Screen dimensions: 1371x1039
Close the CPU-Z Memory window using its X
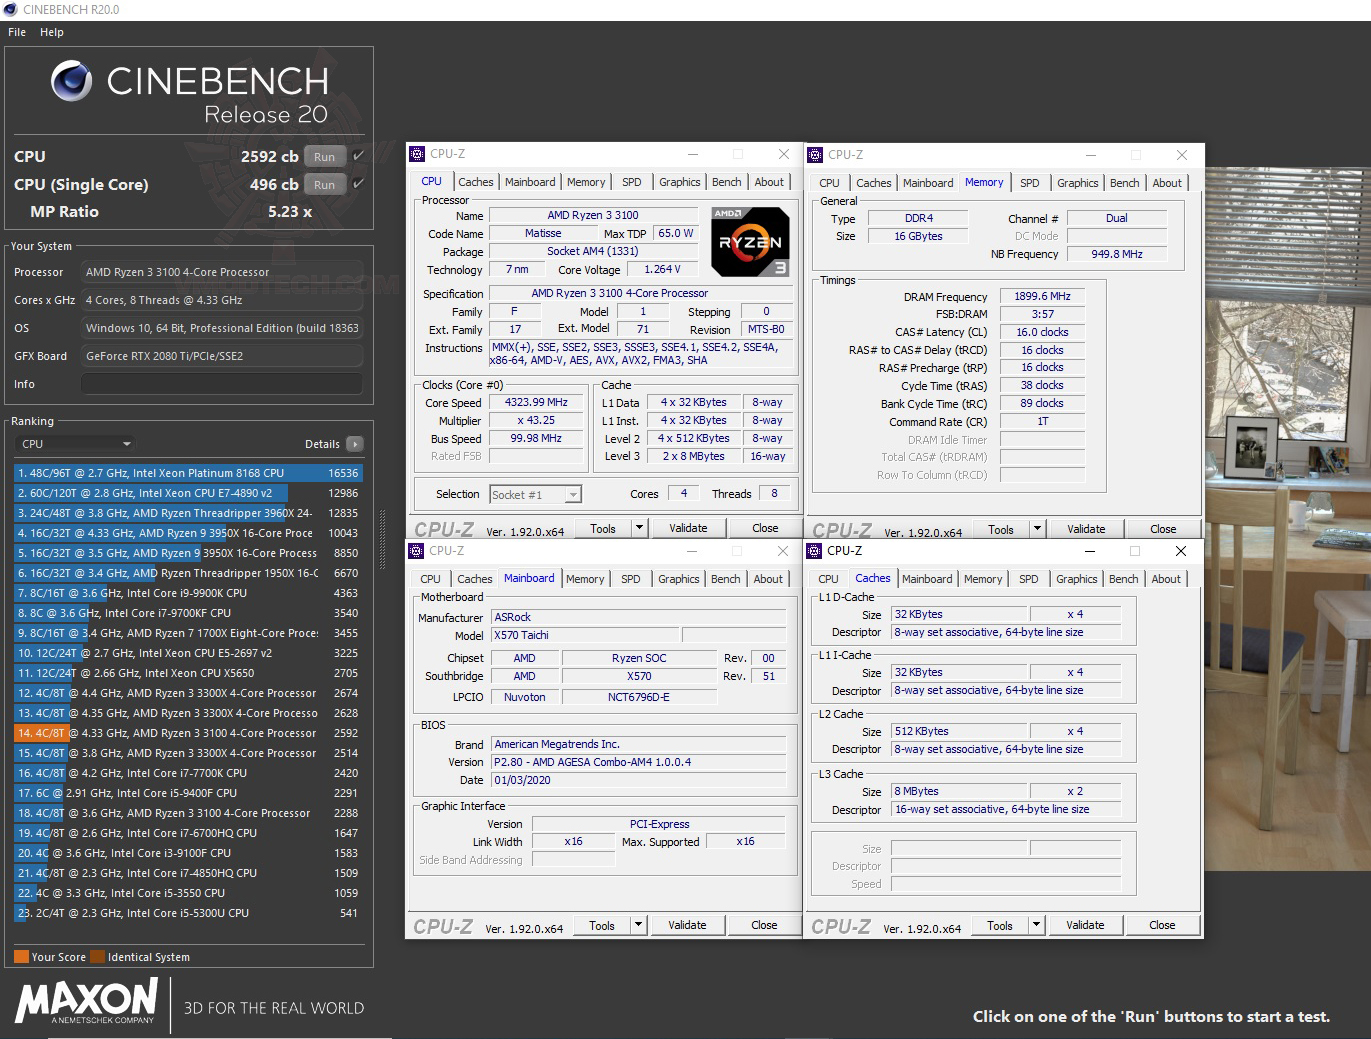point(1182,155)
